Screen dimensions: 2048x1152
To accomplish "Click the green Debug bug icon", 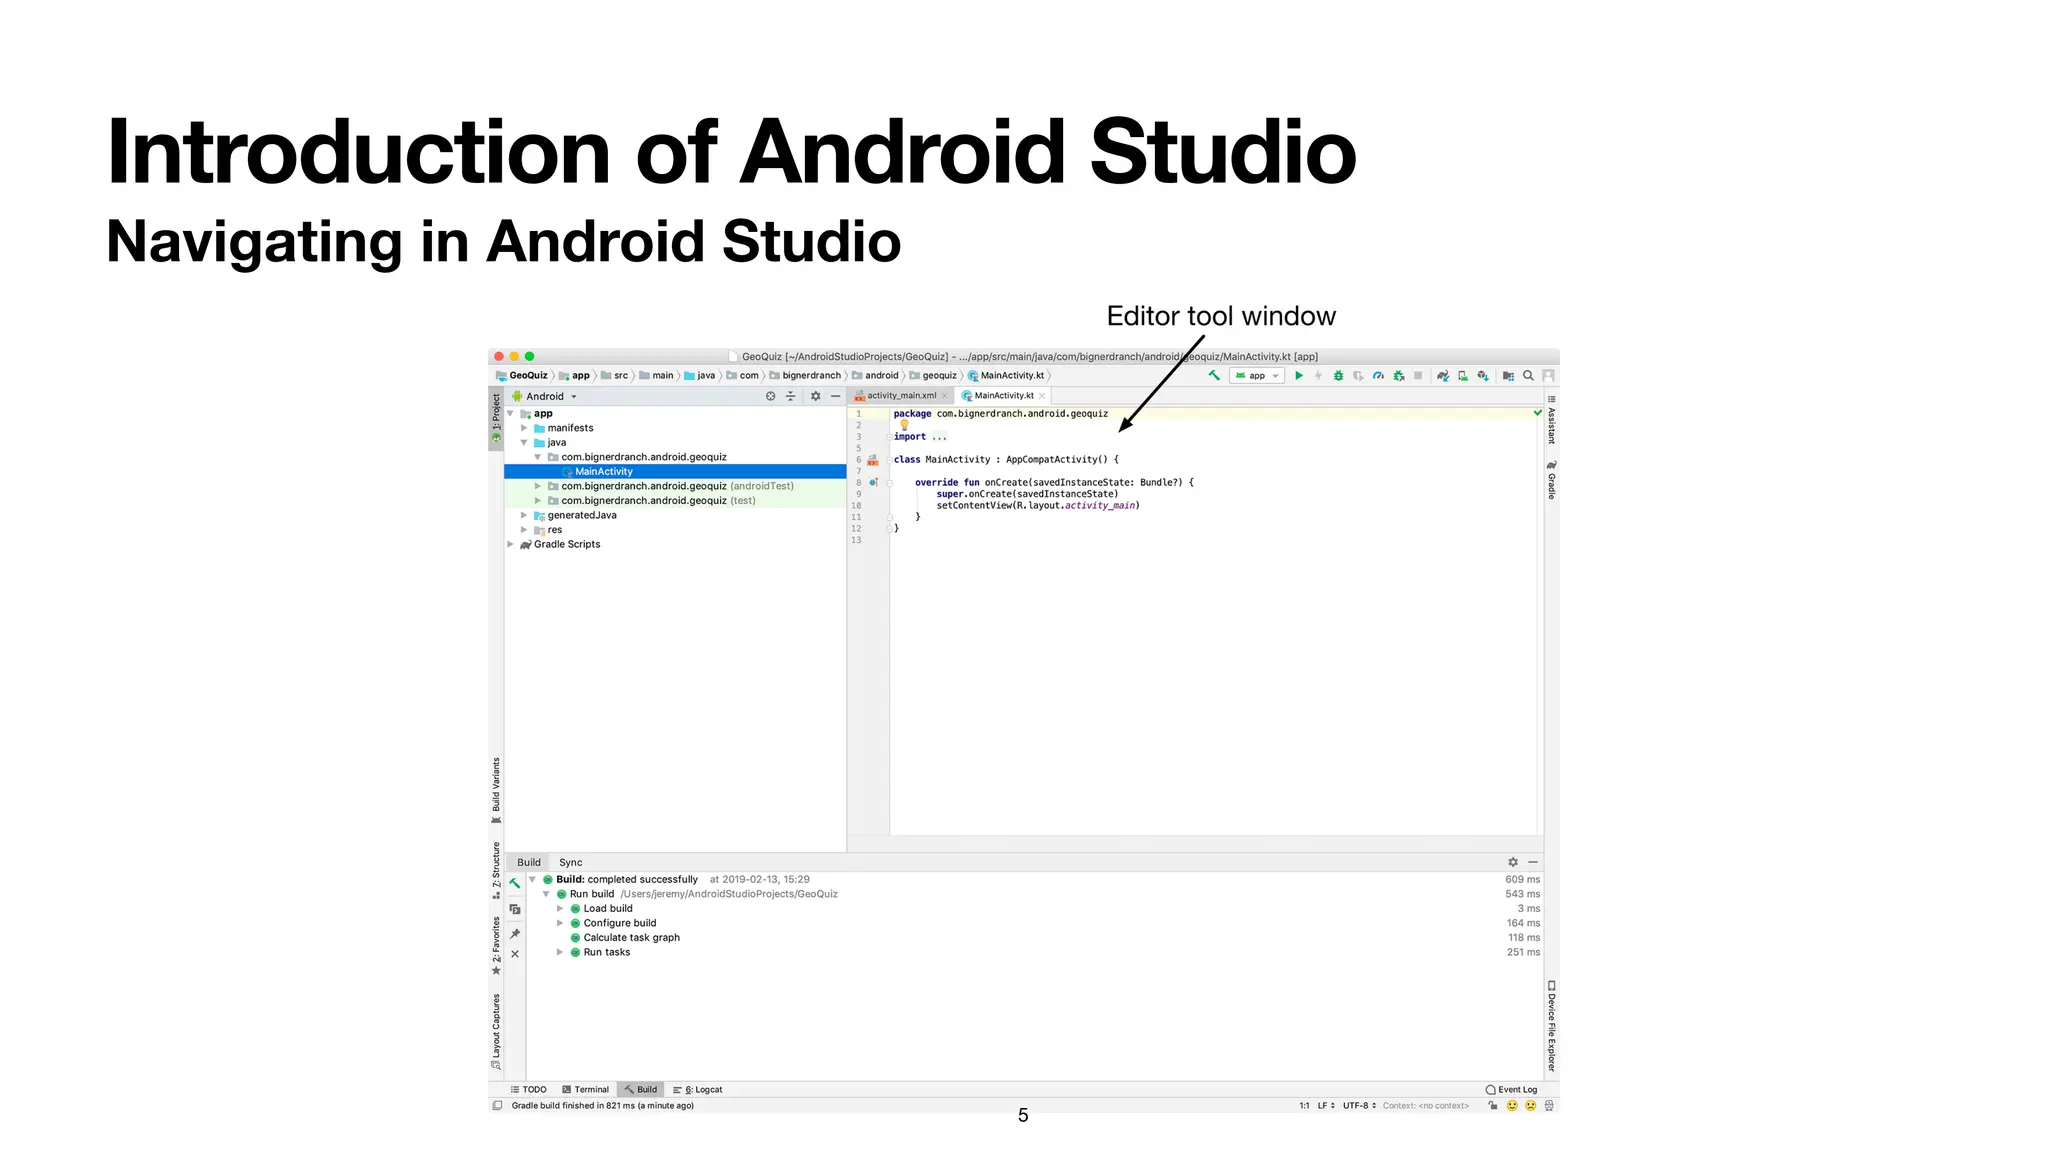I will pyautogui.click(x=1338, y=376).
